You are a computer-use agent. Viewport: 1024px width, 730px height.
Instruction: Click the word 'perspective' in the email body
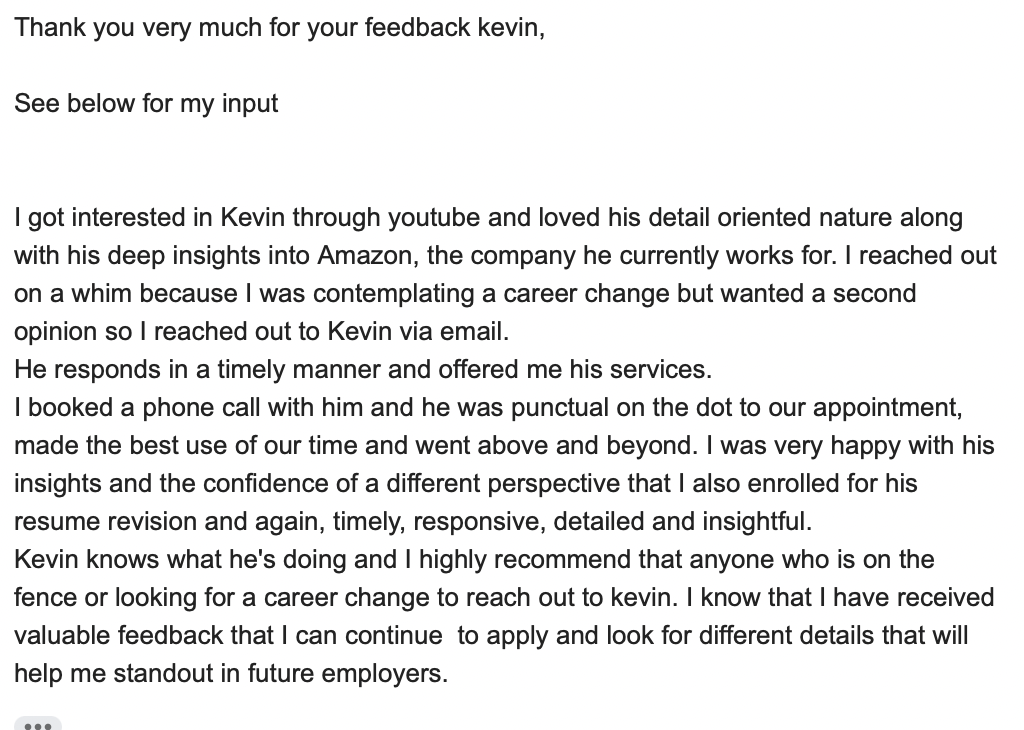(553, 484)
